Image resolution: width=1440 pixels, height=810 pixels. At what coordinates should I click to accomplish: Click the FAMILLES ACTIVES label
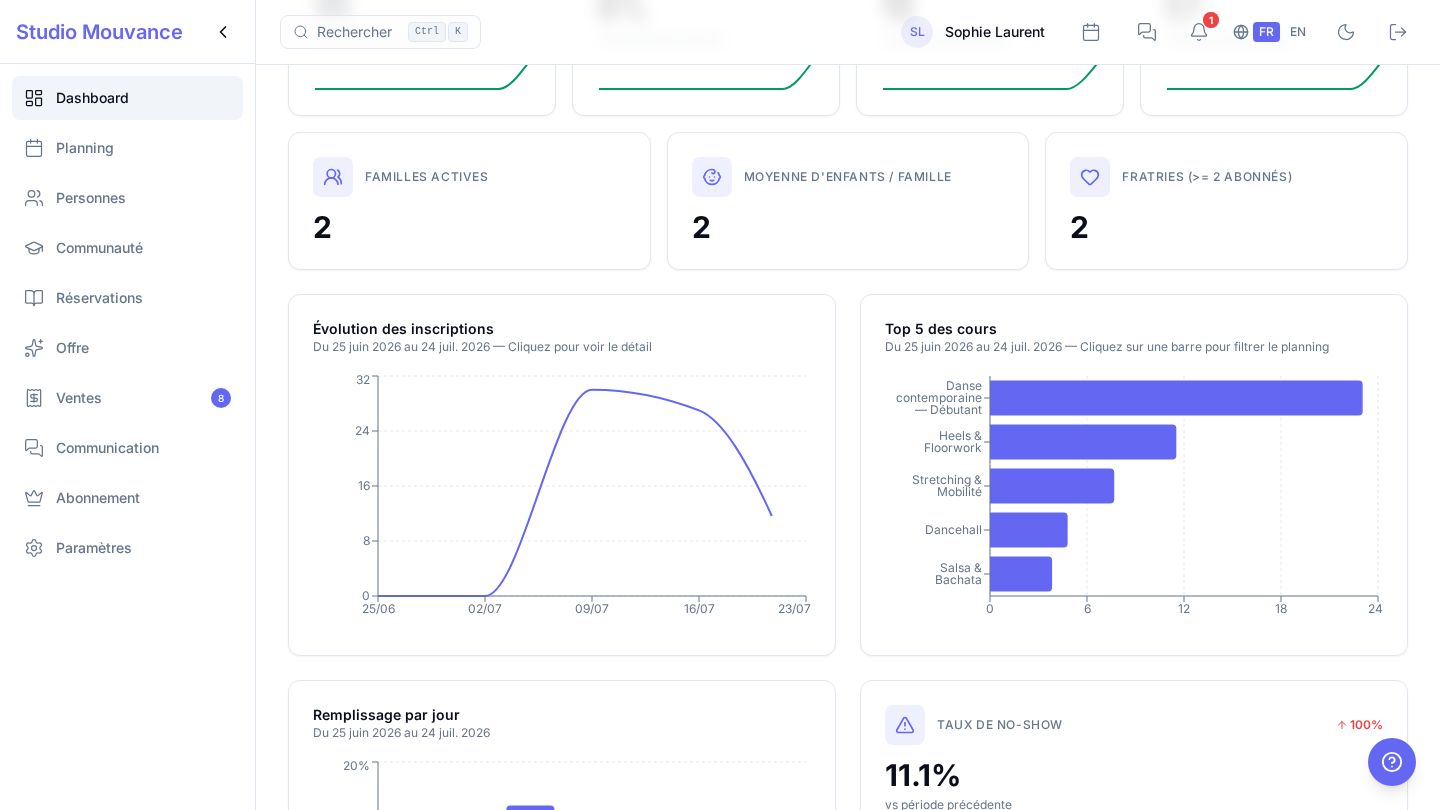coord(426,177)
